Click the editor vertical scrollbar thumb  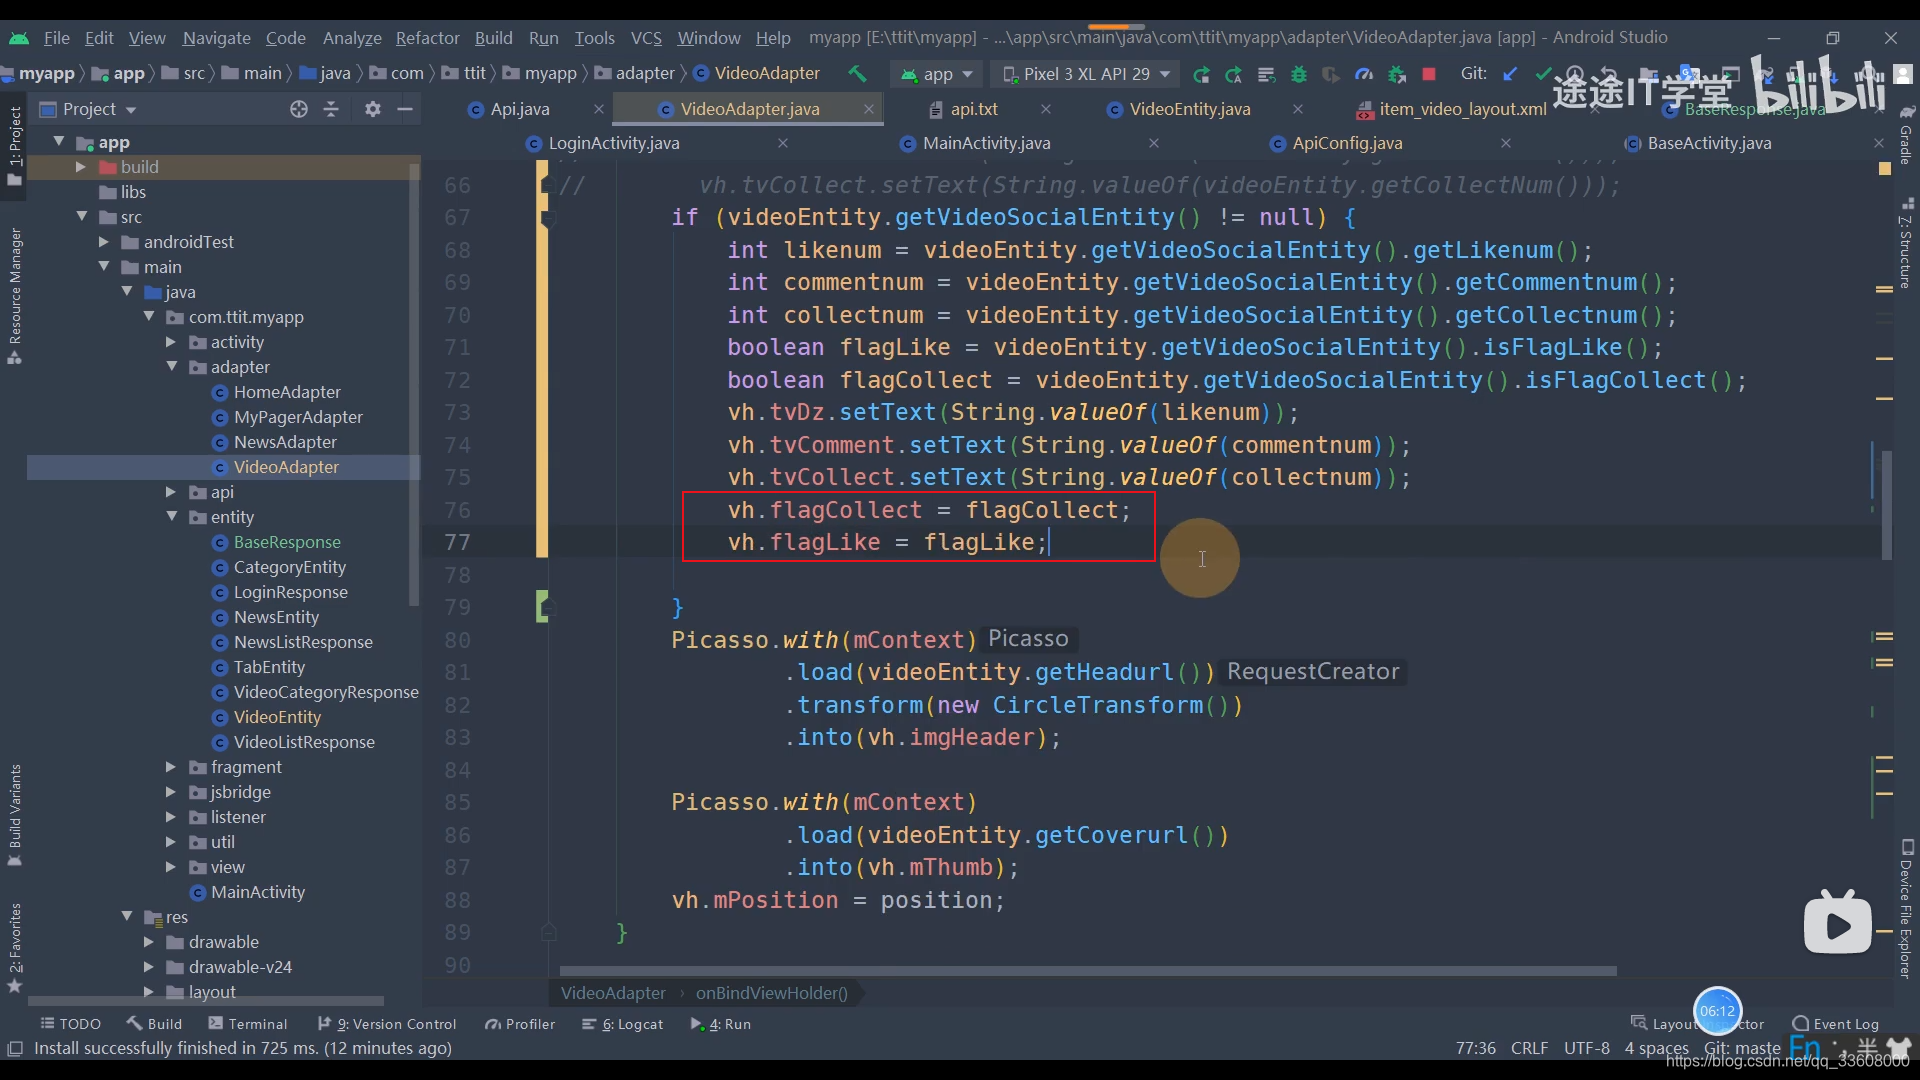(x=1886, y=505)
